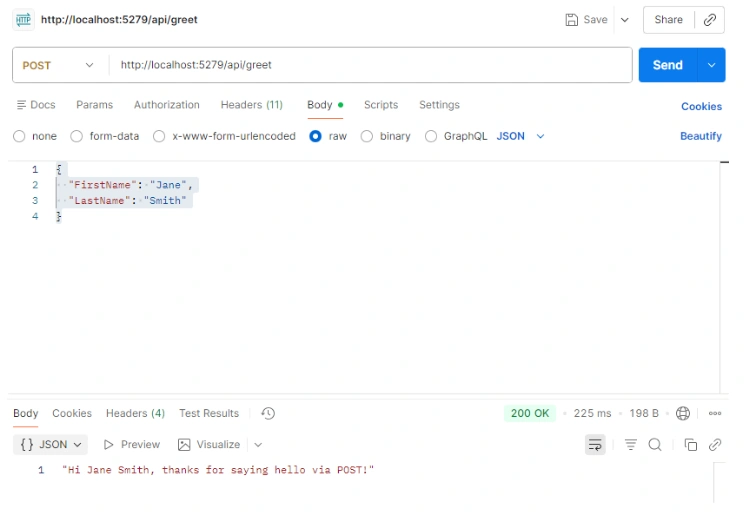This screenshot has height=517, width=746.
Task: Open the Settings tab
Action: [439, 105]
